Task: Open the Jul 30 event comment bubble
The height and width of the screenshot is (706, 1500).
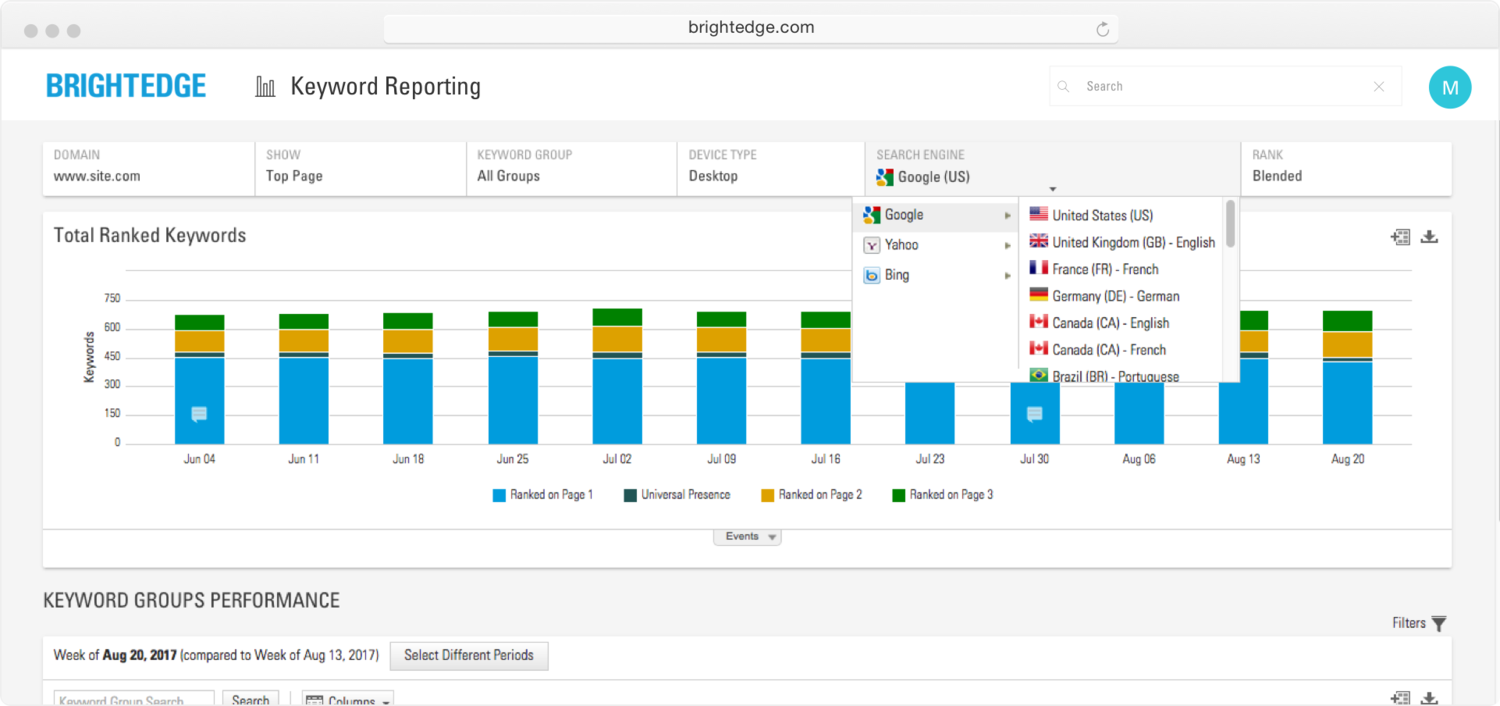Action: coord(1035,414)
